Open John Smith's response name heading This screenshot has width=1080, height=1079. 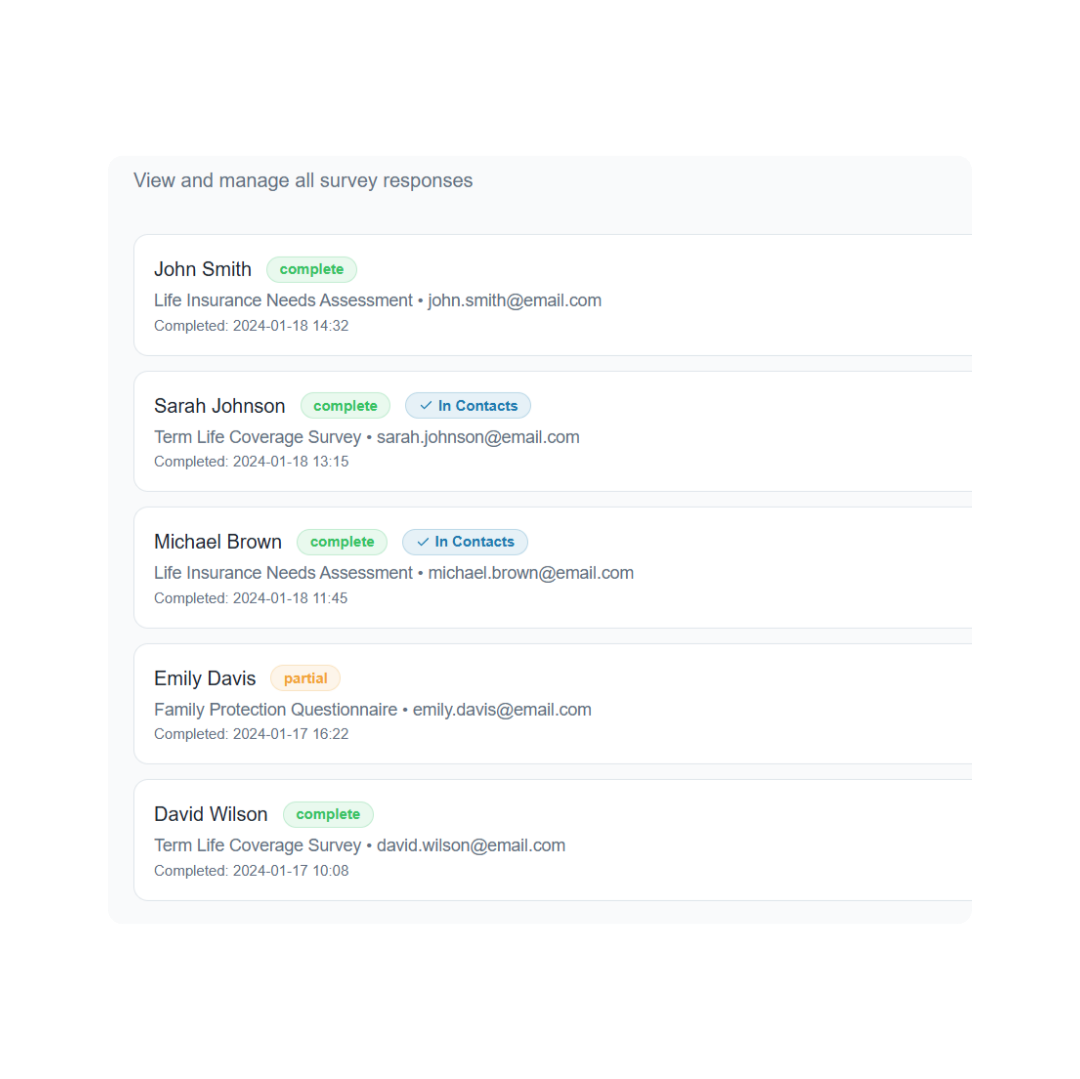[x=203, y=269]
